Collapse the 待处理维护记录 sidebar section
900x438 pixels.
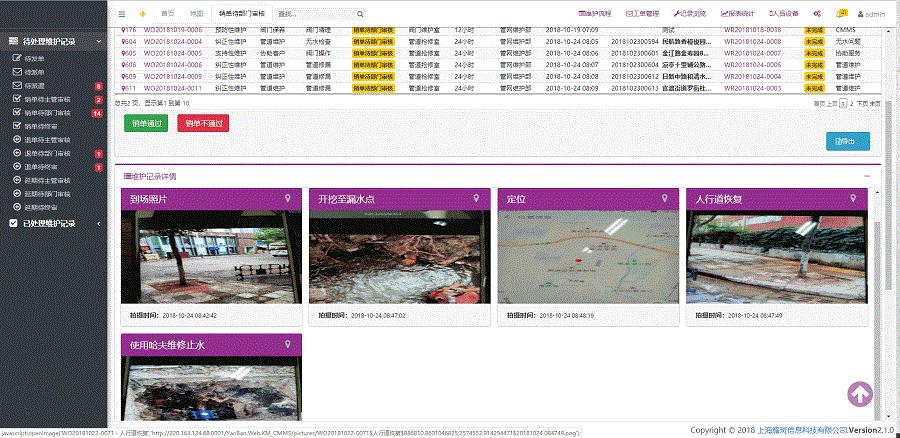(x=99, y=42)
